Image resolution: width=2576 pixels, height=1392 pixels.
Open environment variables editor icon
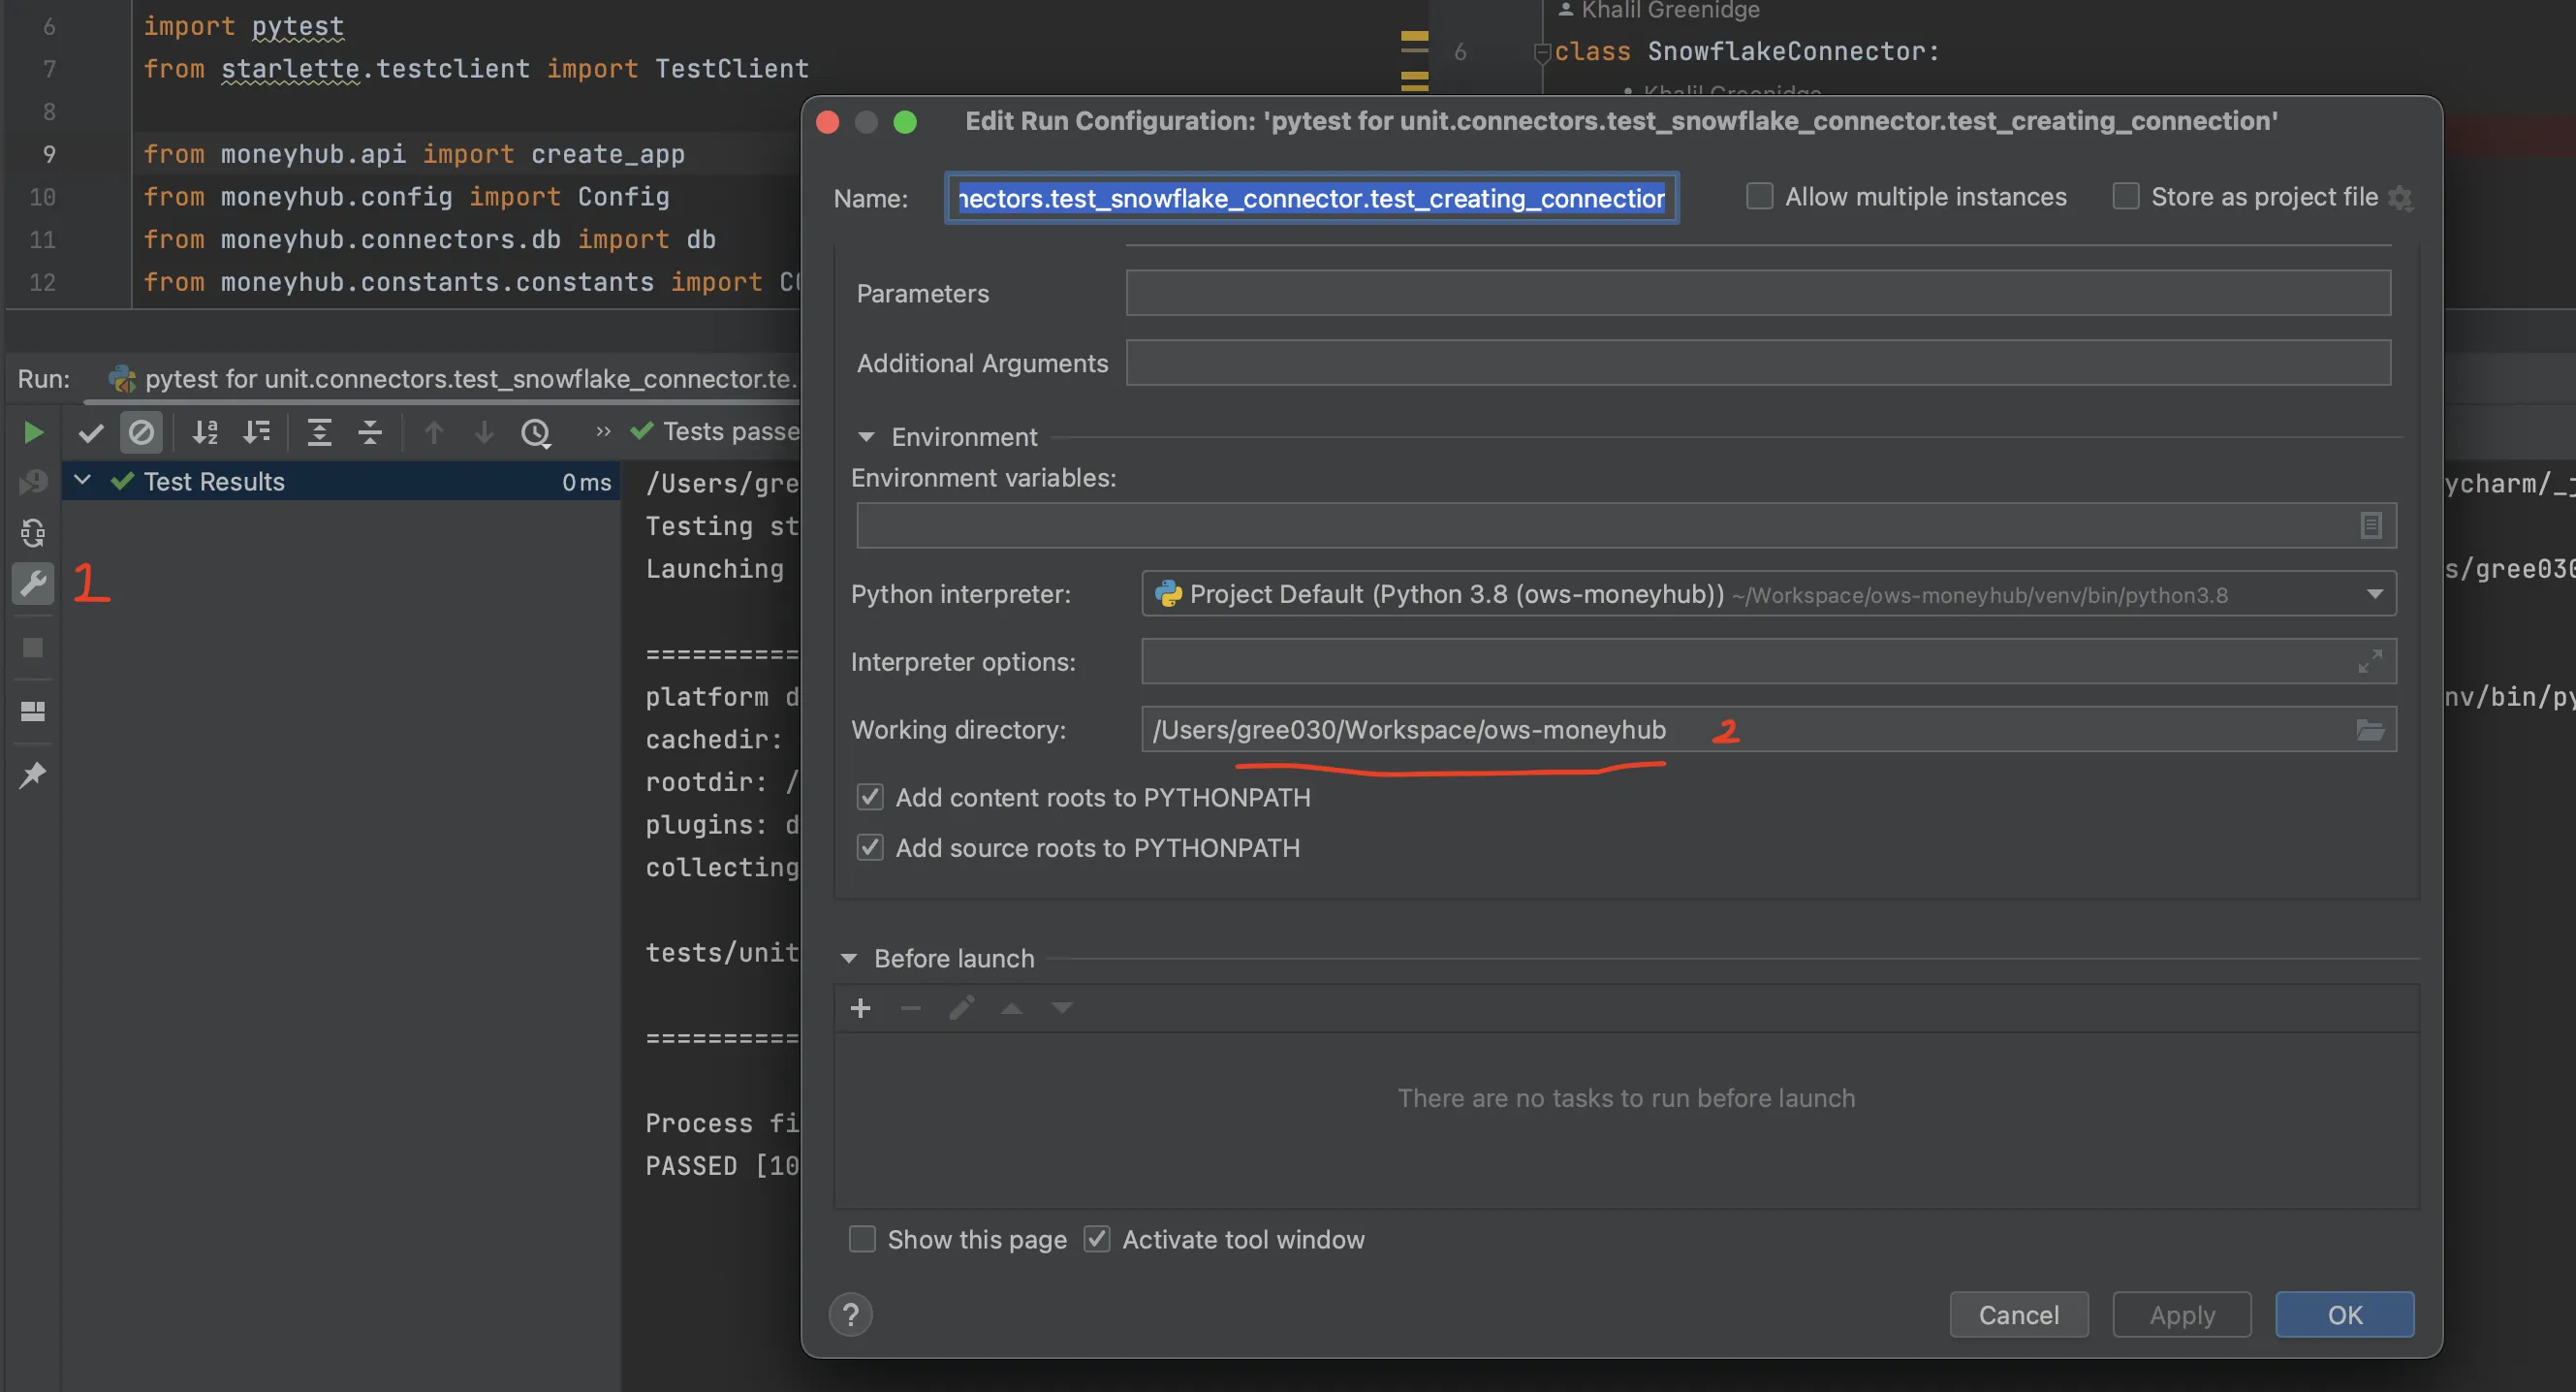2370,525
